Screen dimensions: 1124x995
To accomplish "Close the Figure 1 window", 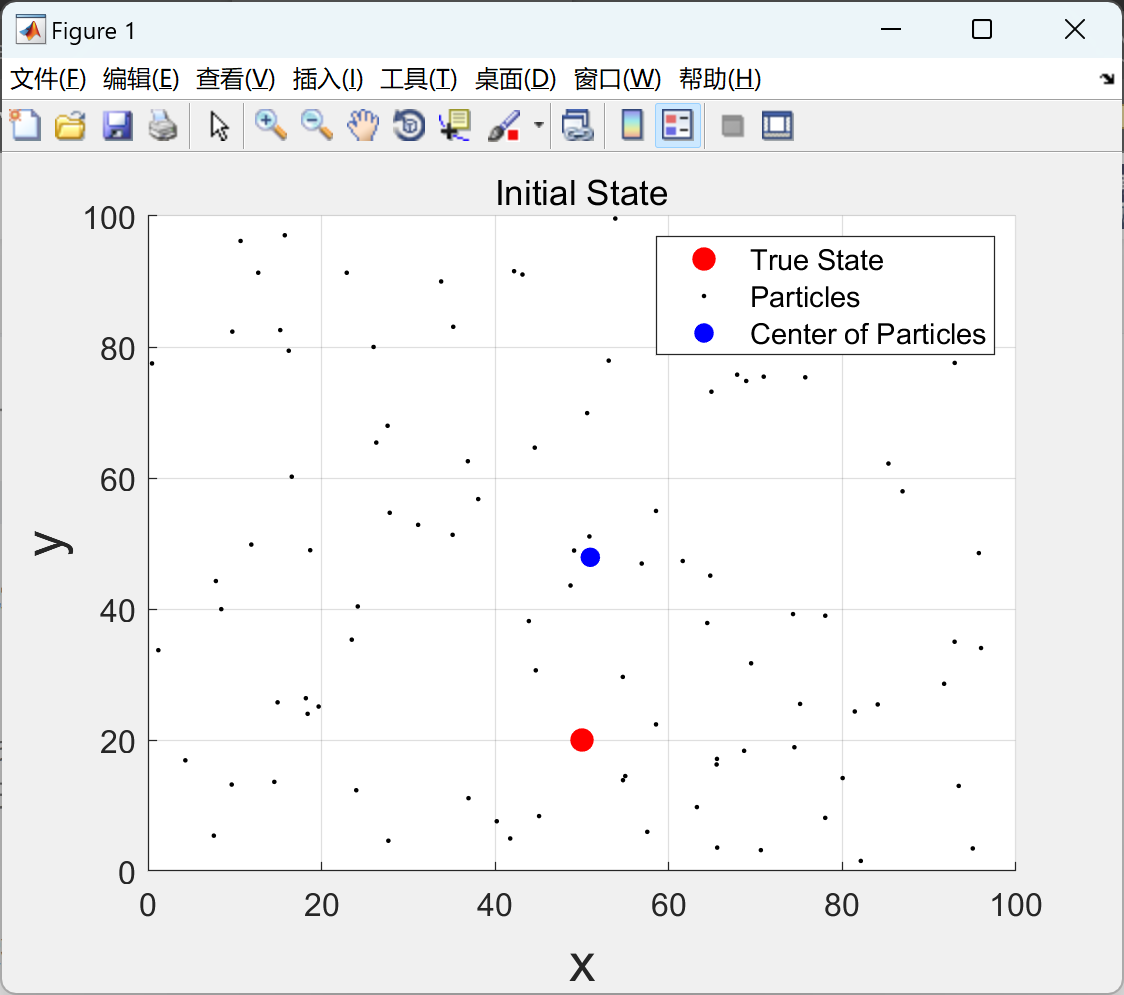I will point(1075,29).
